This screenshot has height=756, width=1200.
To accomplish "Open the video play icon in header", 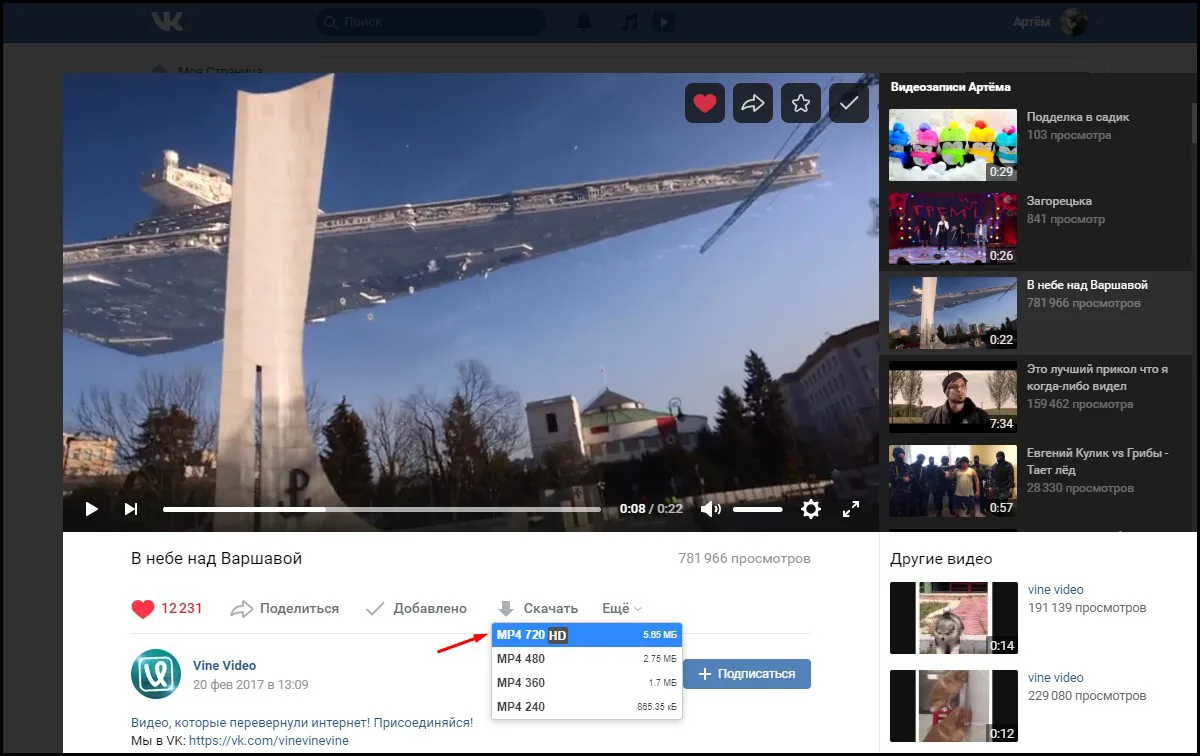I will [664, 22].
